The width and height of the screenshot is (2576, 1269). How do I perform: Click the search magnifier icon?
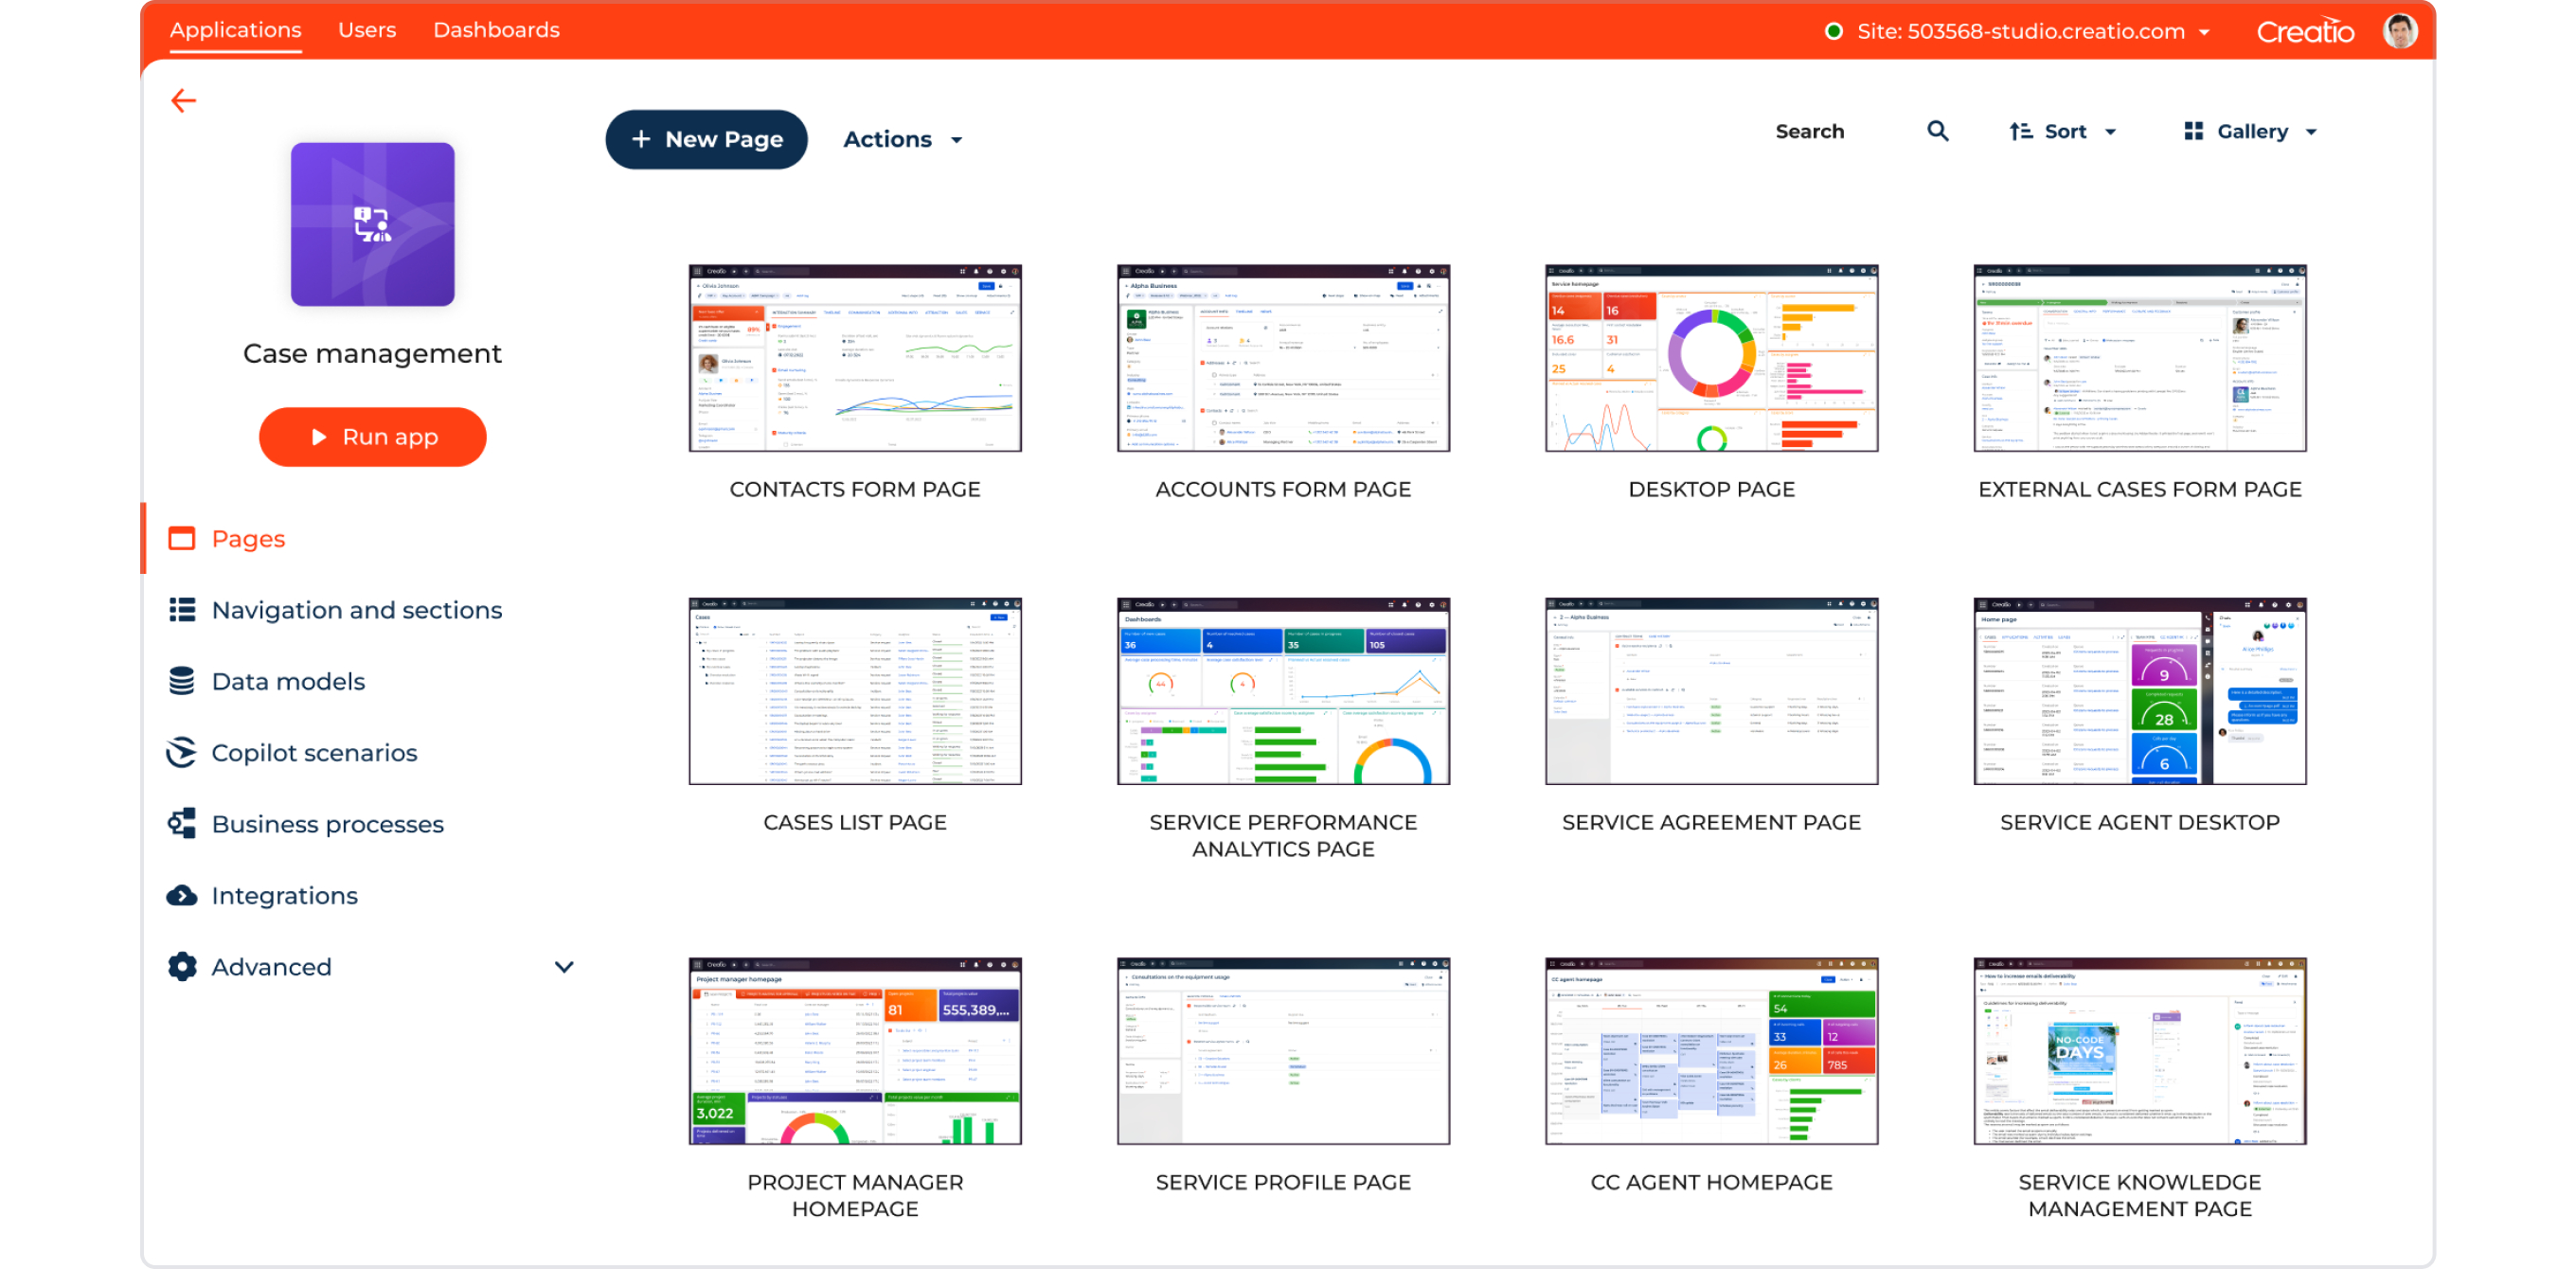point(1936,131)
